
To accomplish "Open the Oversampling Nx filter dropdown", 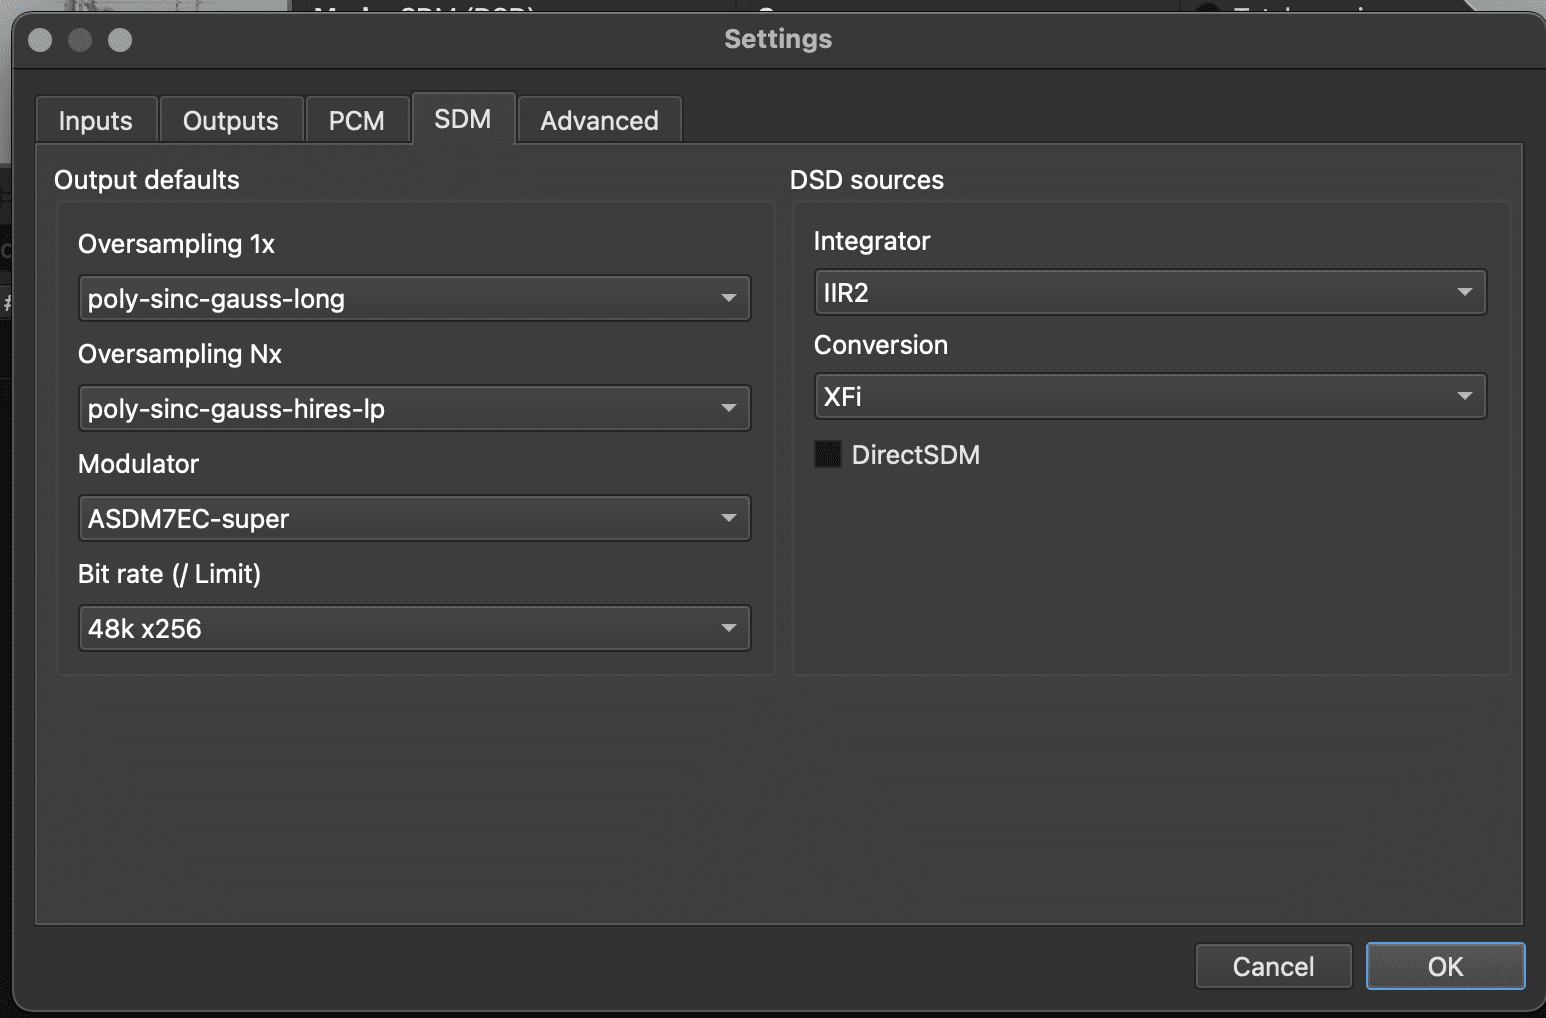I will [x=414, y=408].
